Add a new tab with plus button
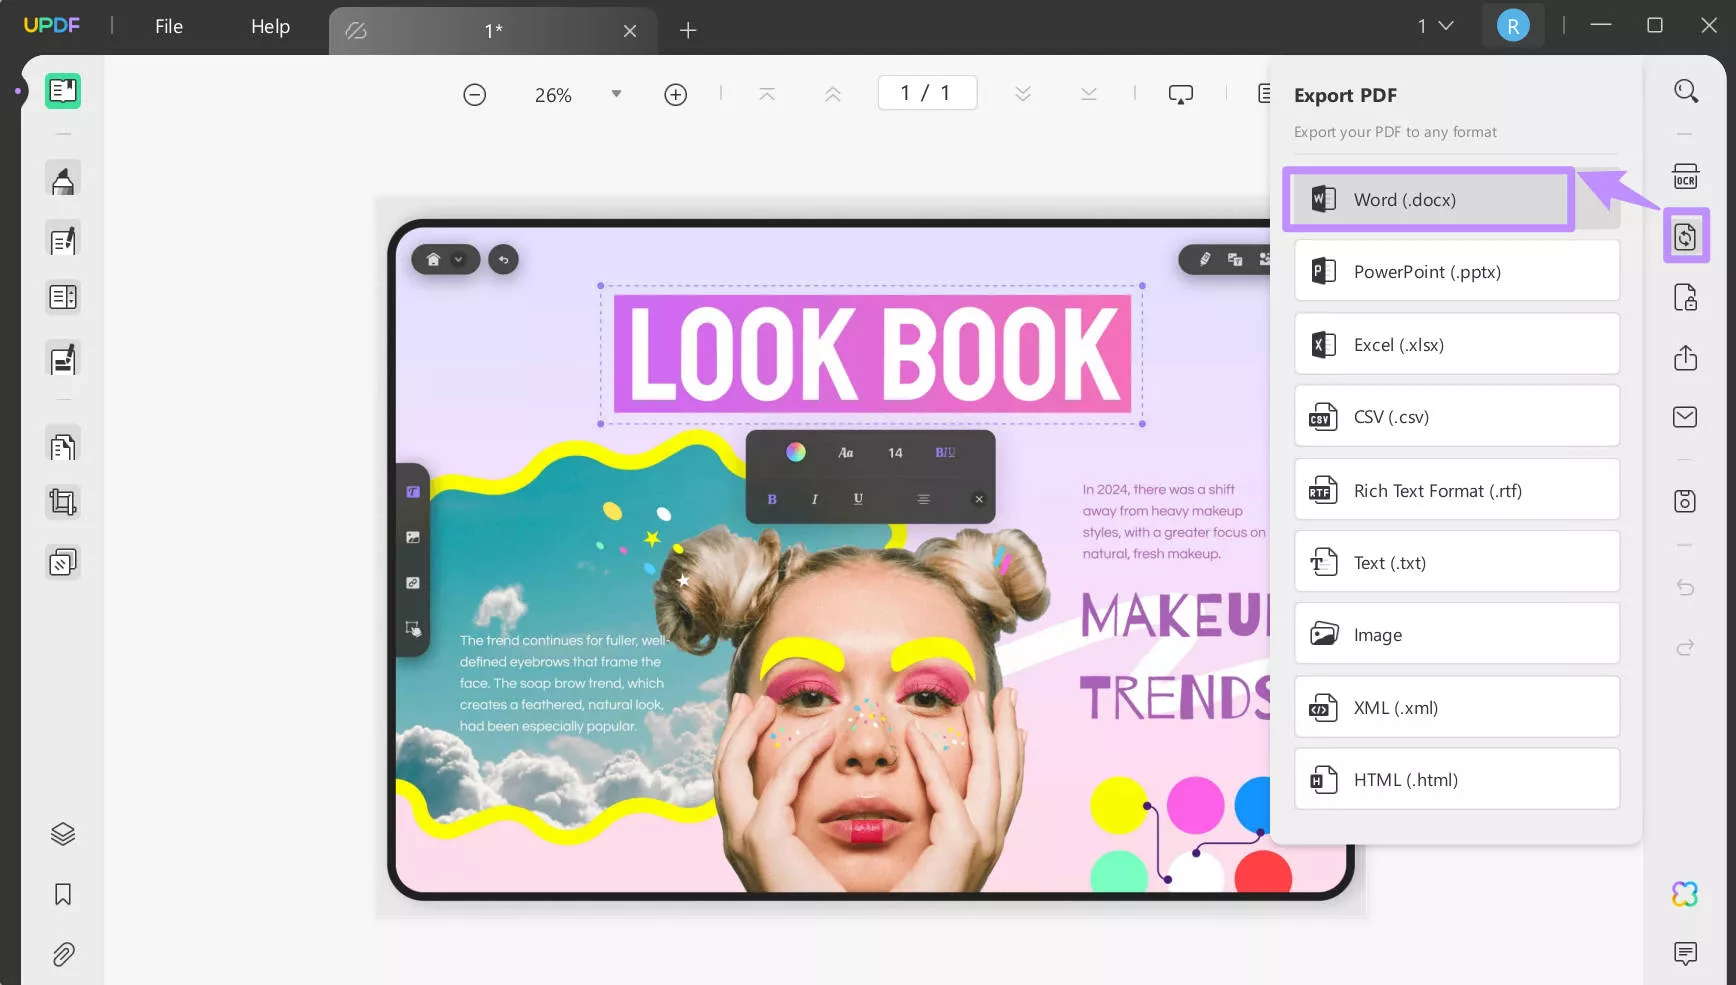1736x985 pixels. coord(688,30)
